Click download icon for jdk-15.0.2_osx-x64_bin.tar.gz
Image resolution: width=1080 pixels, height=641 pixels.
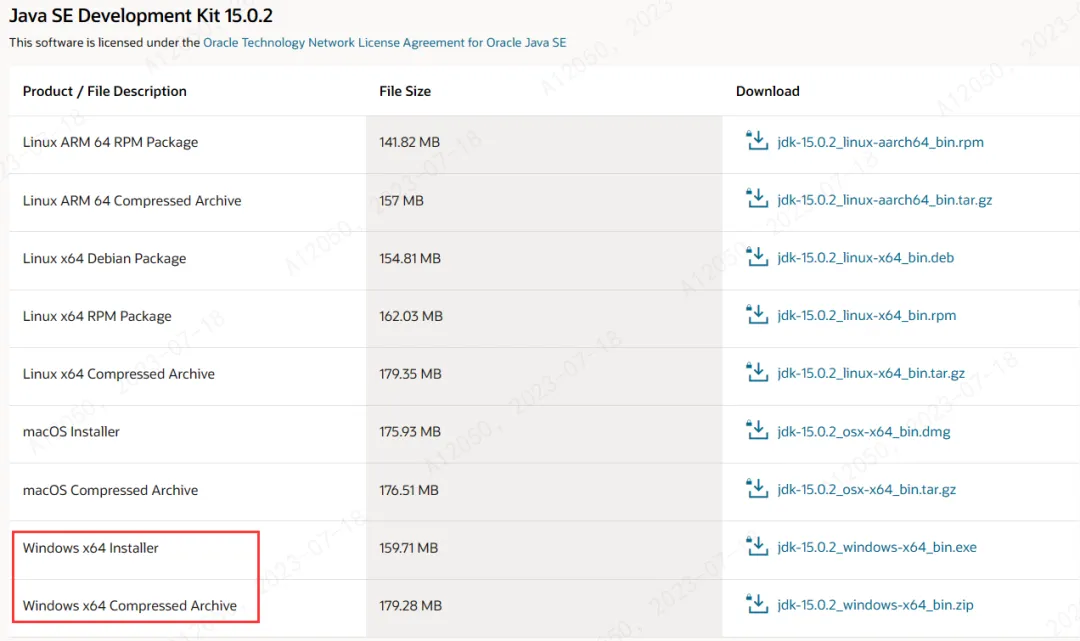[757, 488]
